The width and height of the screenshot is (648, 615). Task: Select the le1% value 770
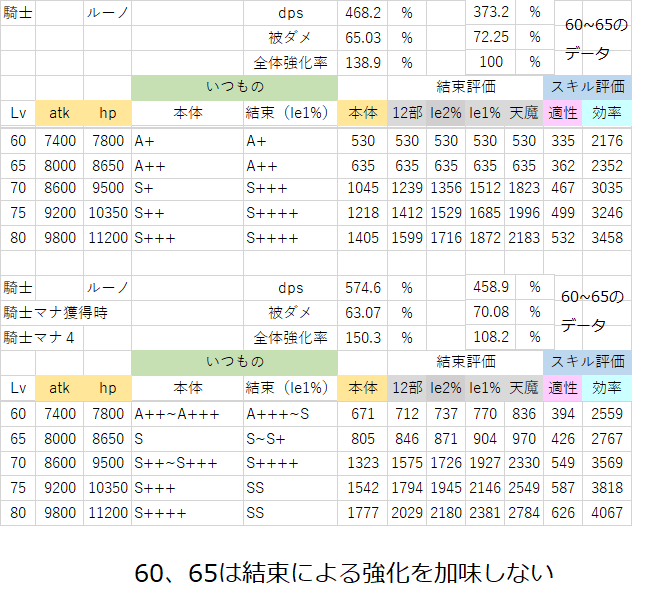coord(485,414)
